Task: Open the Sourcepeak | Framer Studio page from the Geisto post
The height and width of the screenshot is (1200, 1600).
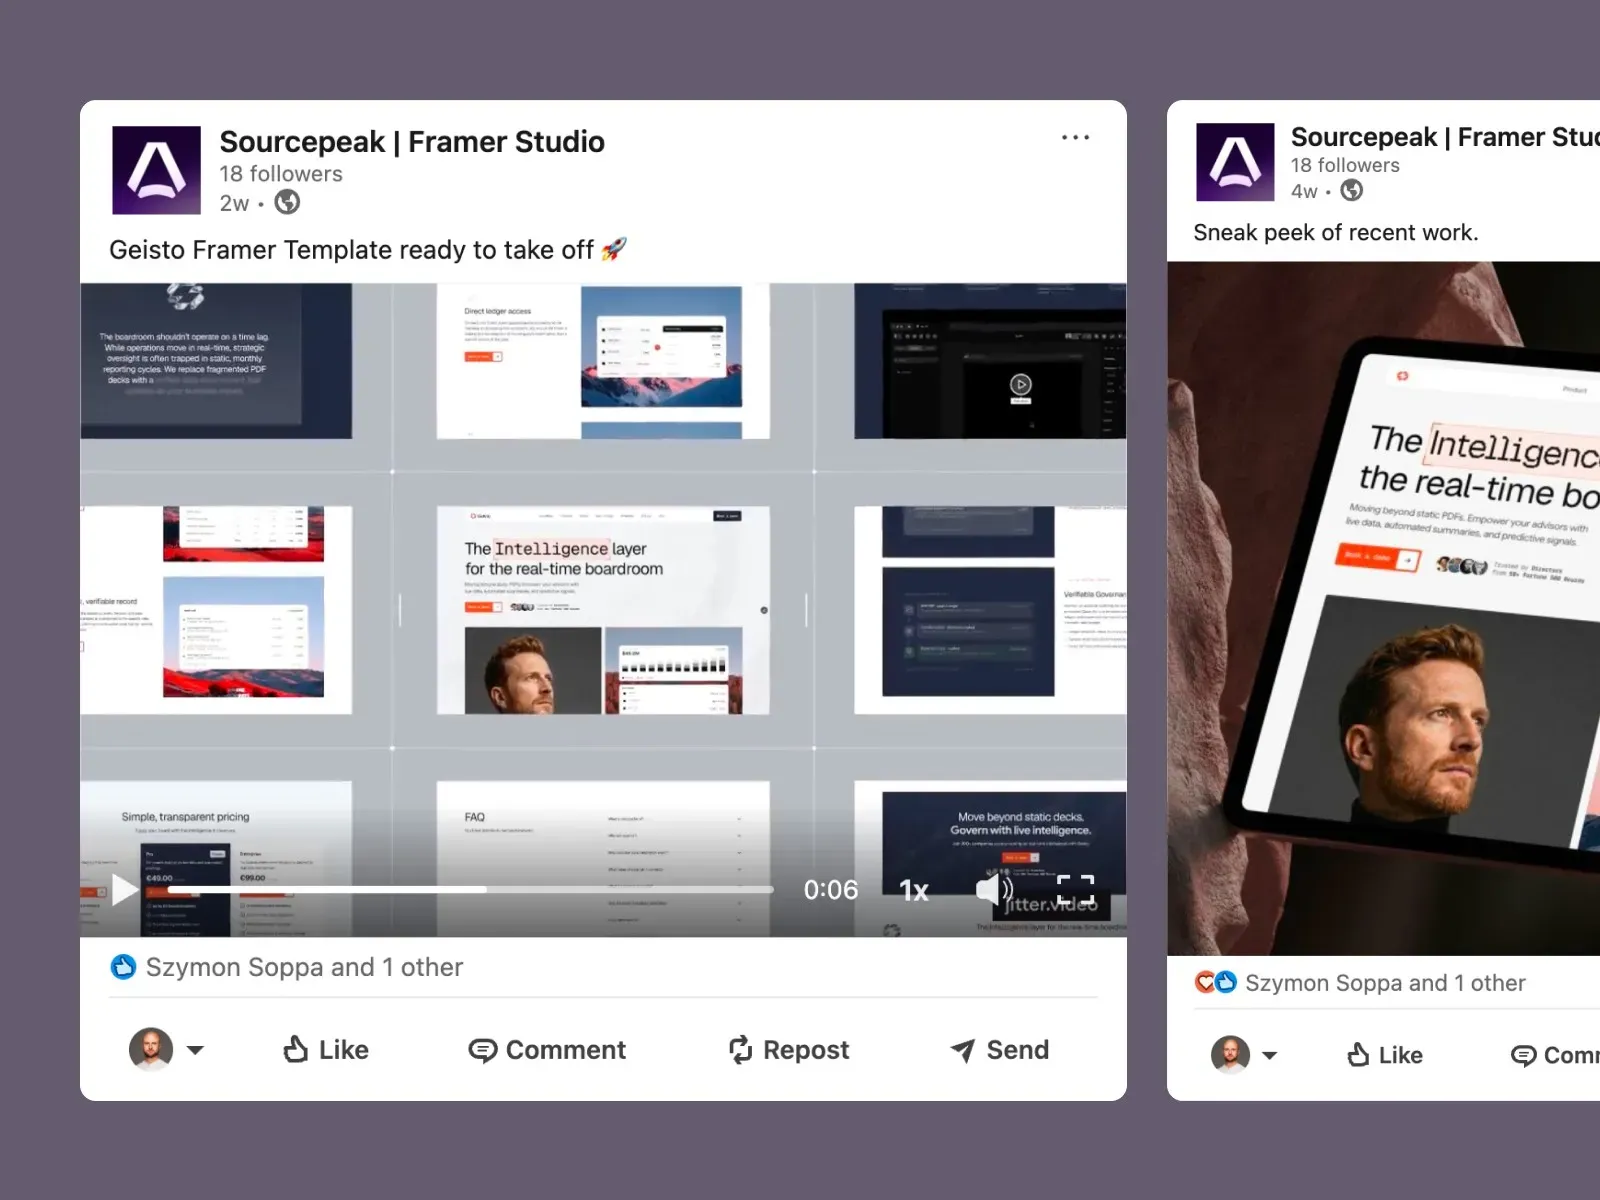Action: [x=412, y=142]
